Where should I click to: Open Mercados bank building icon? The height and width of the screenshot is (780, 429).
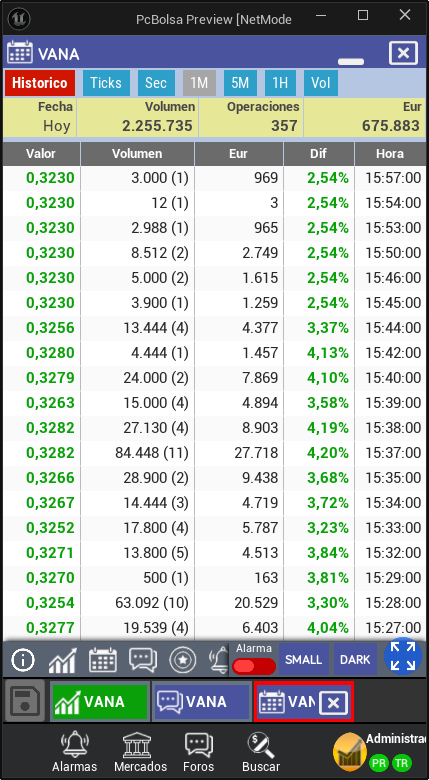[140, 745]
